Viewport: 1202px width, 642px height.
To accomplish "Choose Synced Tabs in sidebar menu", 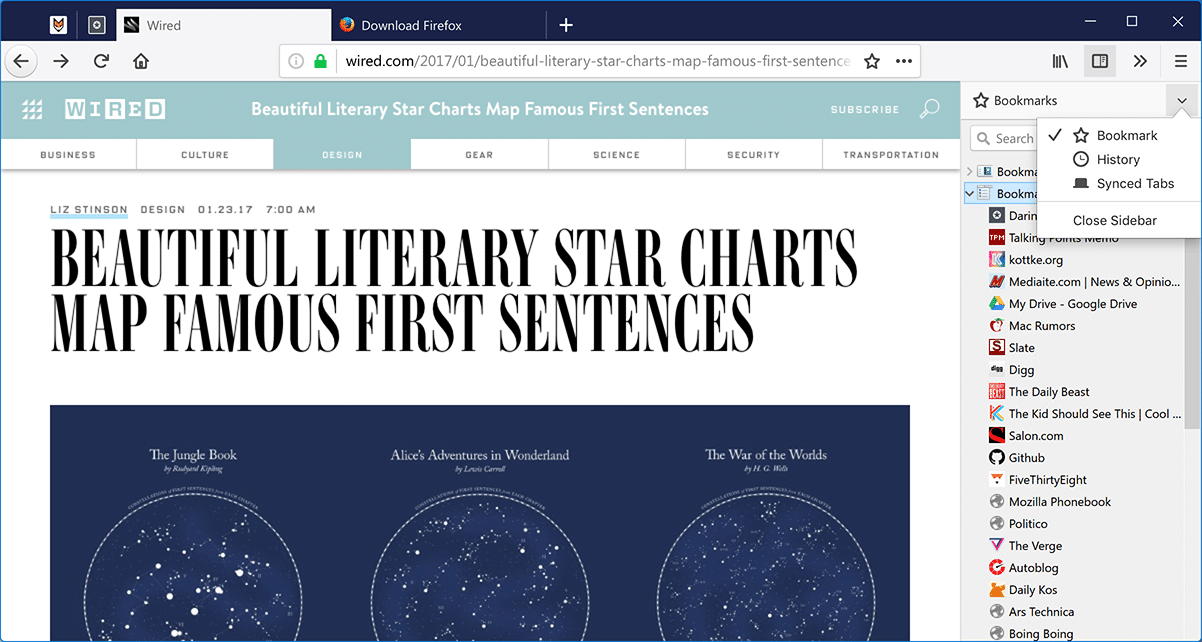I will pos(1118,184).
